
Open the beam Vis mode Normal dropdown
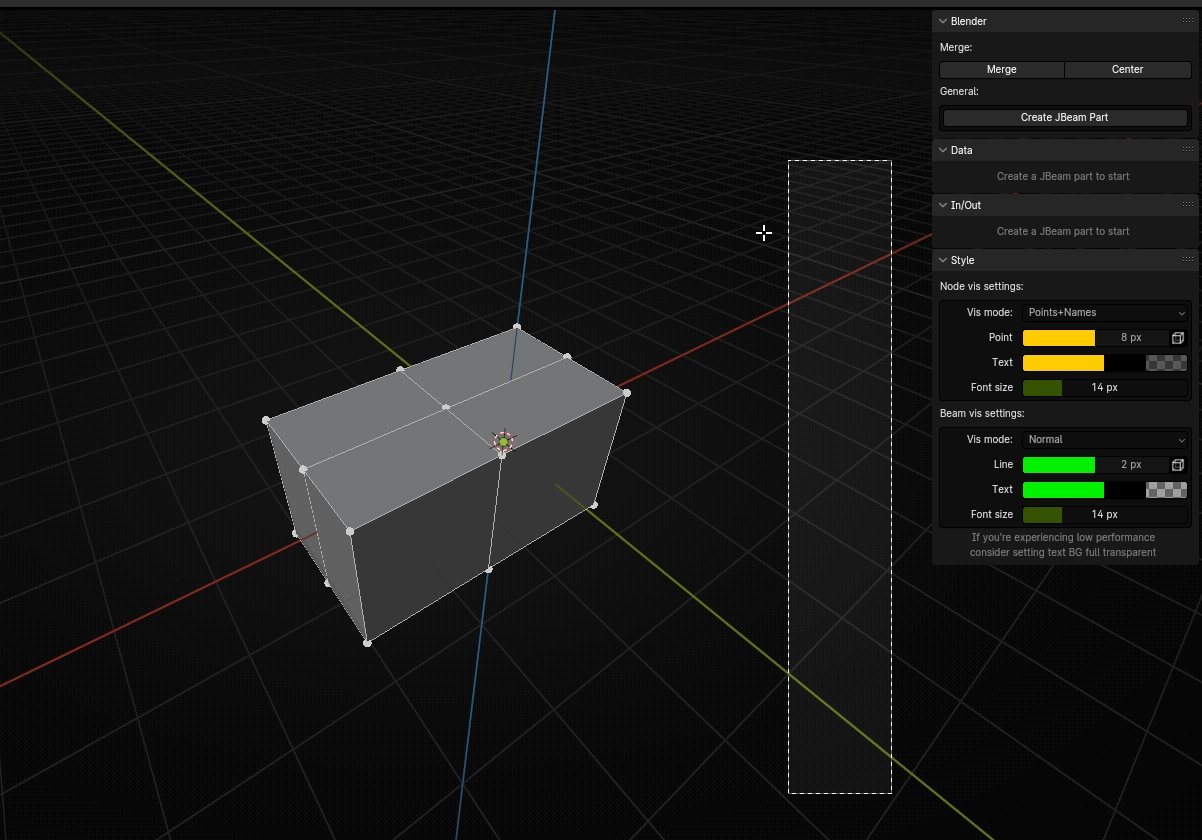(x=1105, y=440)
